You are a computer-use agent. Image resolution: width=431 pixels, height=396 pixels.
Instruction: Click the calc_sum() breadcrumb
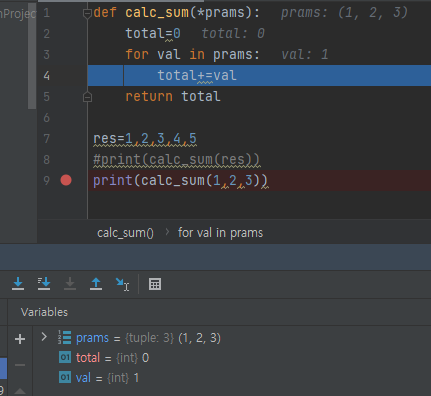point(125,233)
